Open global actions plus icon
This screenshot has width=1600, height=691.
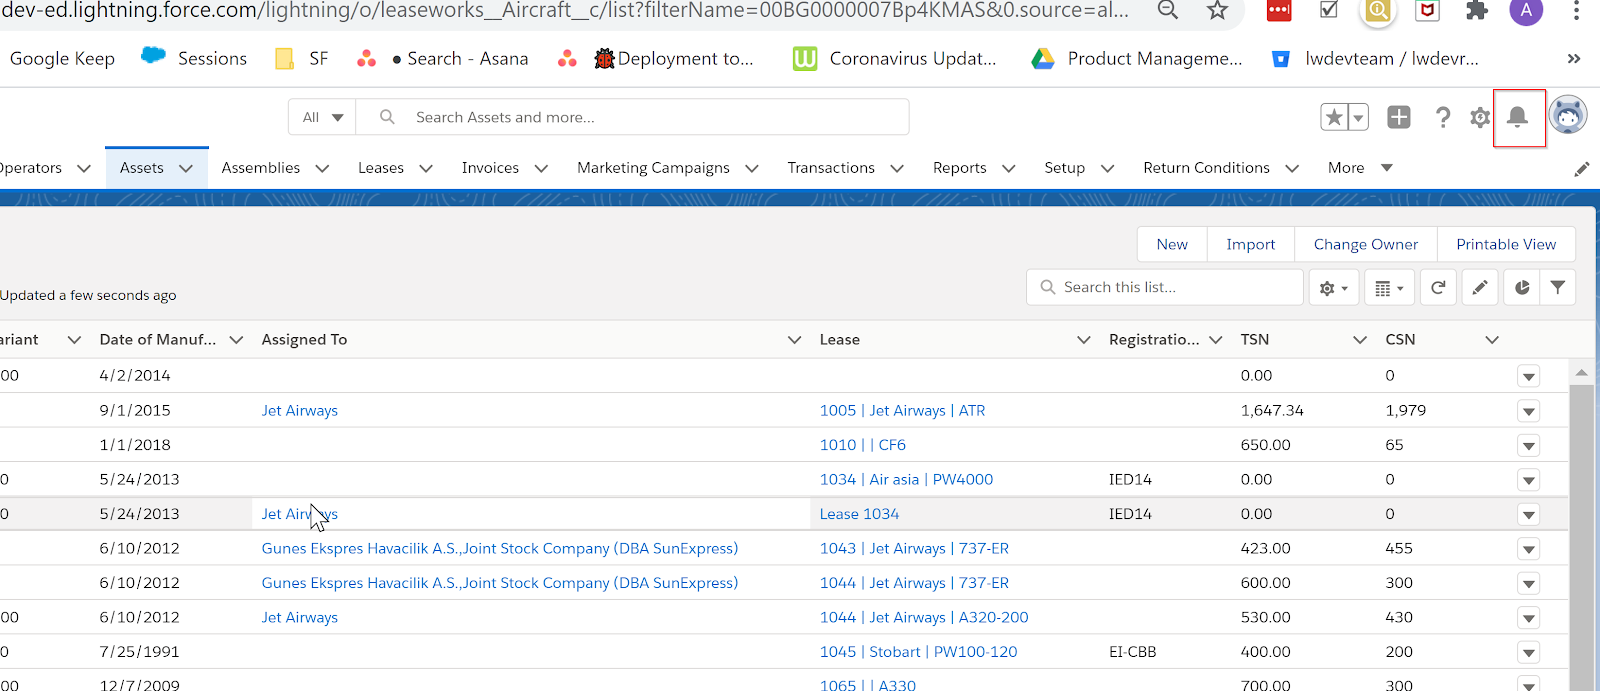(1399, 117)
